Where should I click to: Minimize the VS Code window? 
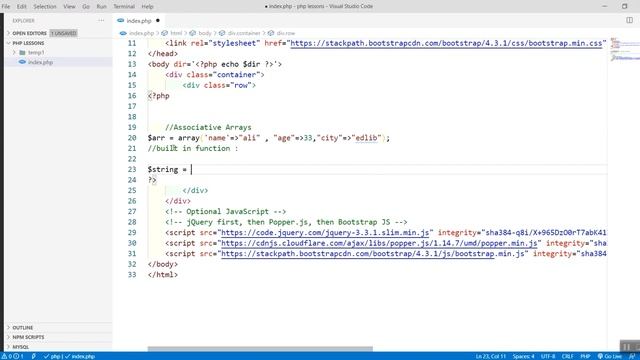pos(604,6)
